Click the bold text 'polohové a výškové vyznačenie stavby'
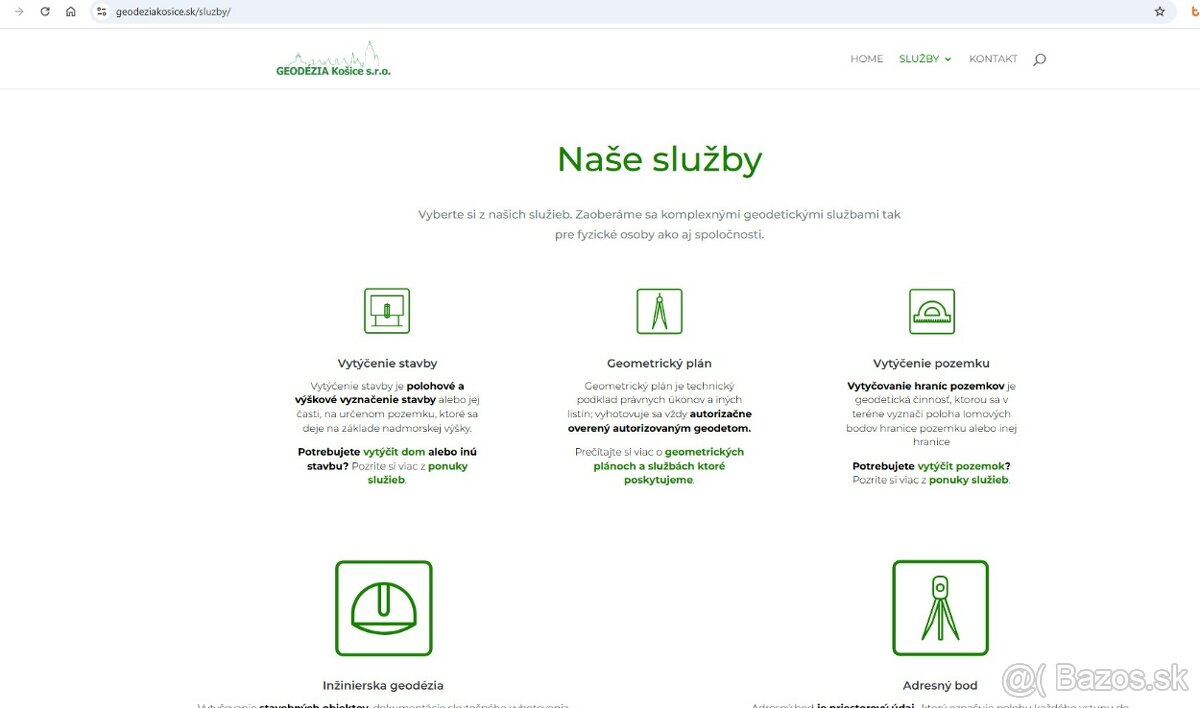 point(381,393)
